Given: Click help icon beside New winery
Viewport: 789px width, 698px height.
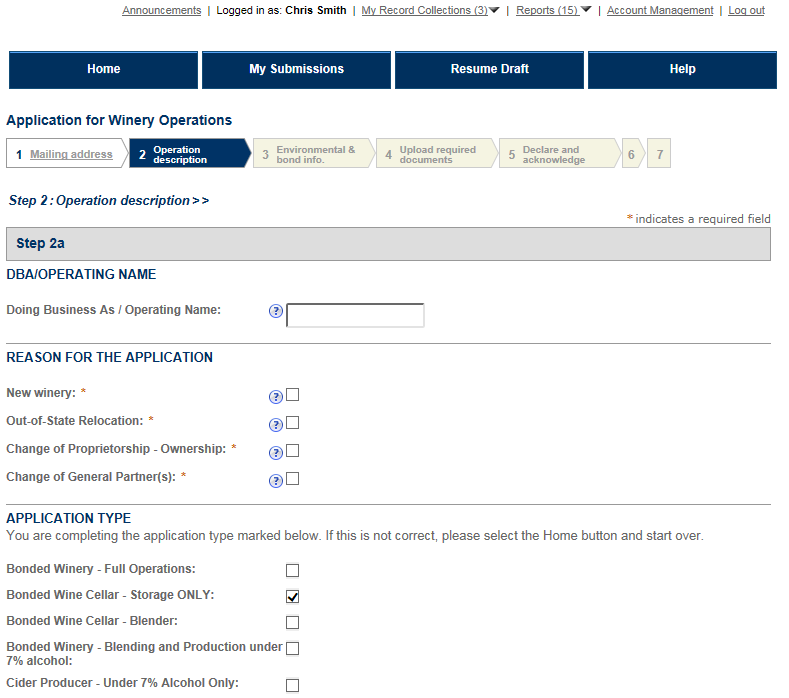Looking at the screenshot, I should point(276,397).
